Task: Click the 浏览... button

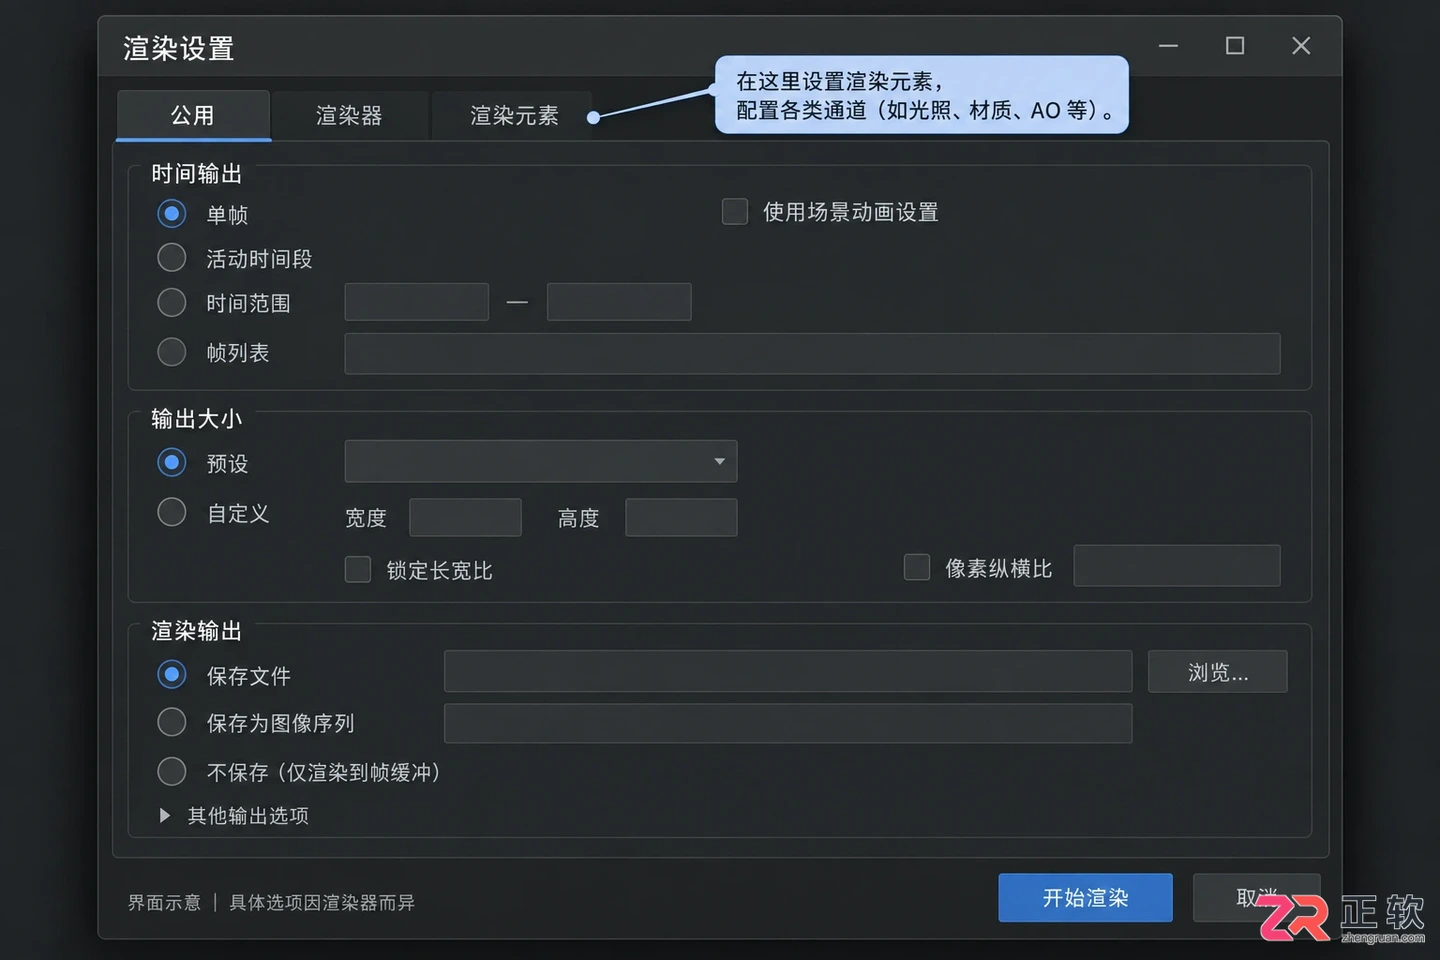Action: [x=1218, y=672]
